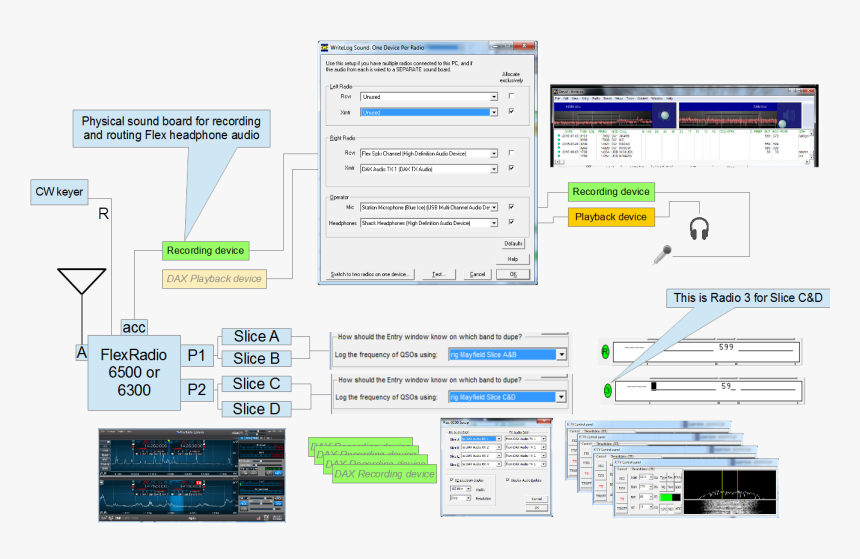Click the WriteLog log horizontal scrollbar
This screenshot has height=559, width=860.
(x=683, y=162)
